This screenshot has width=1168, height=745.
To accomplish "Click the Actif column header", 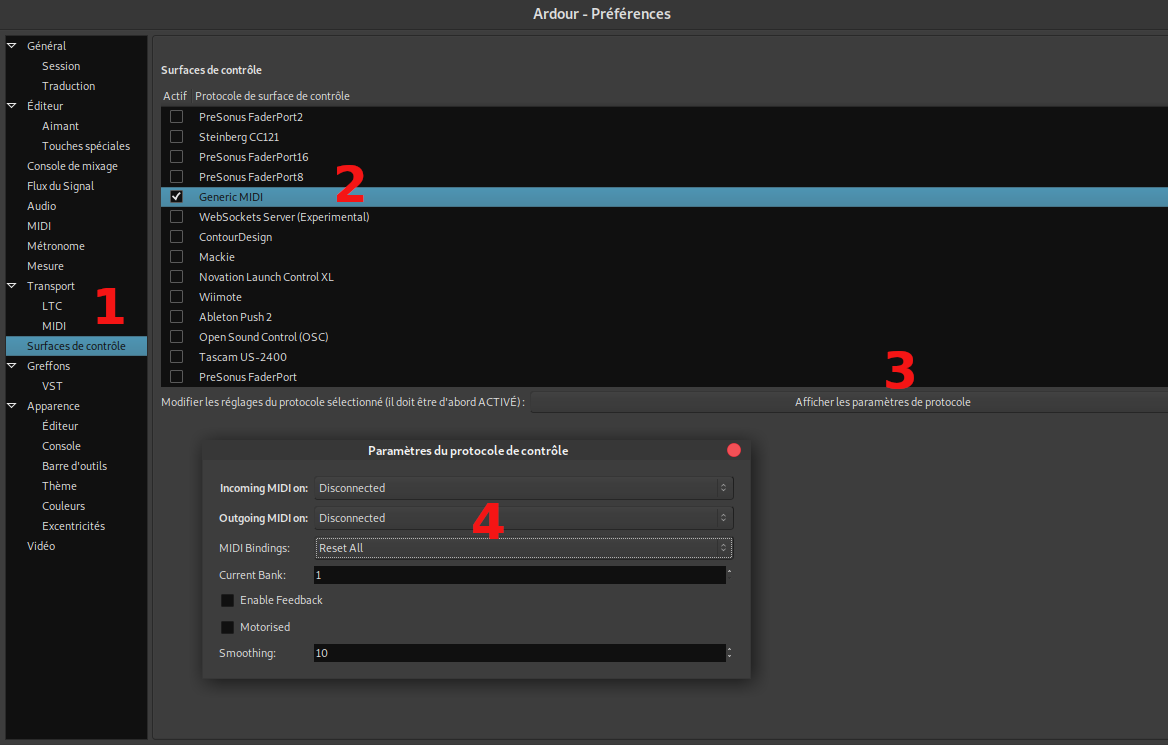I will pyautogui.click(x=175, y=96).
